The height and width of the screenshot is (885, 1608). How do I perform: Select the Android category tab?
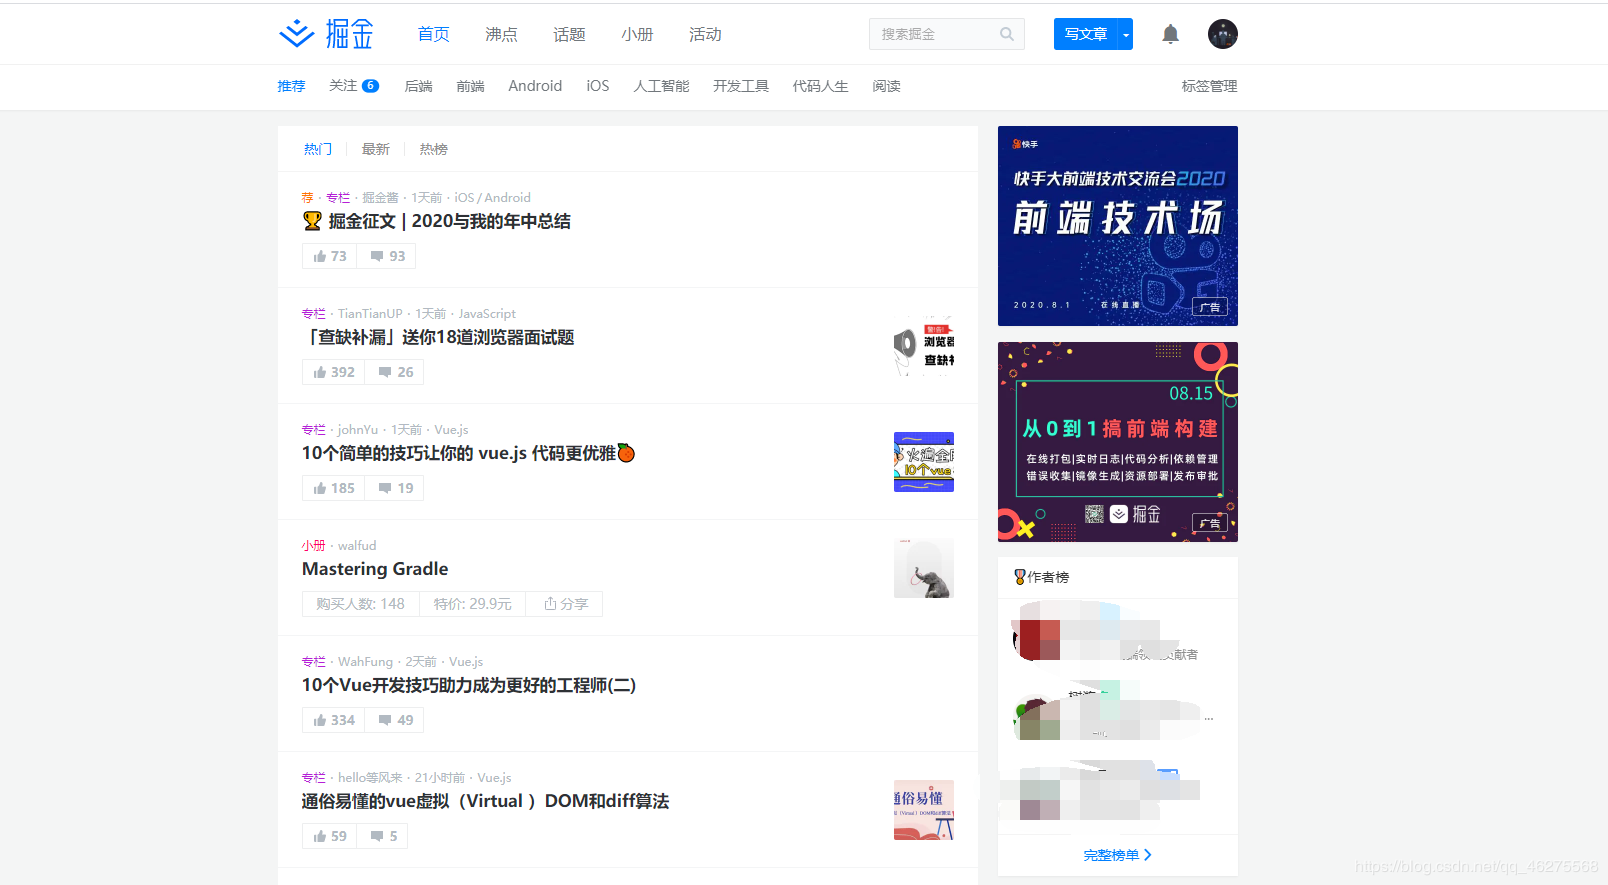[x=535, y=86]
